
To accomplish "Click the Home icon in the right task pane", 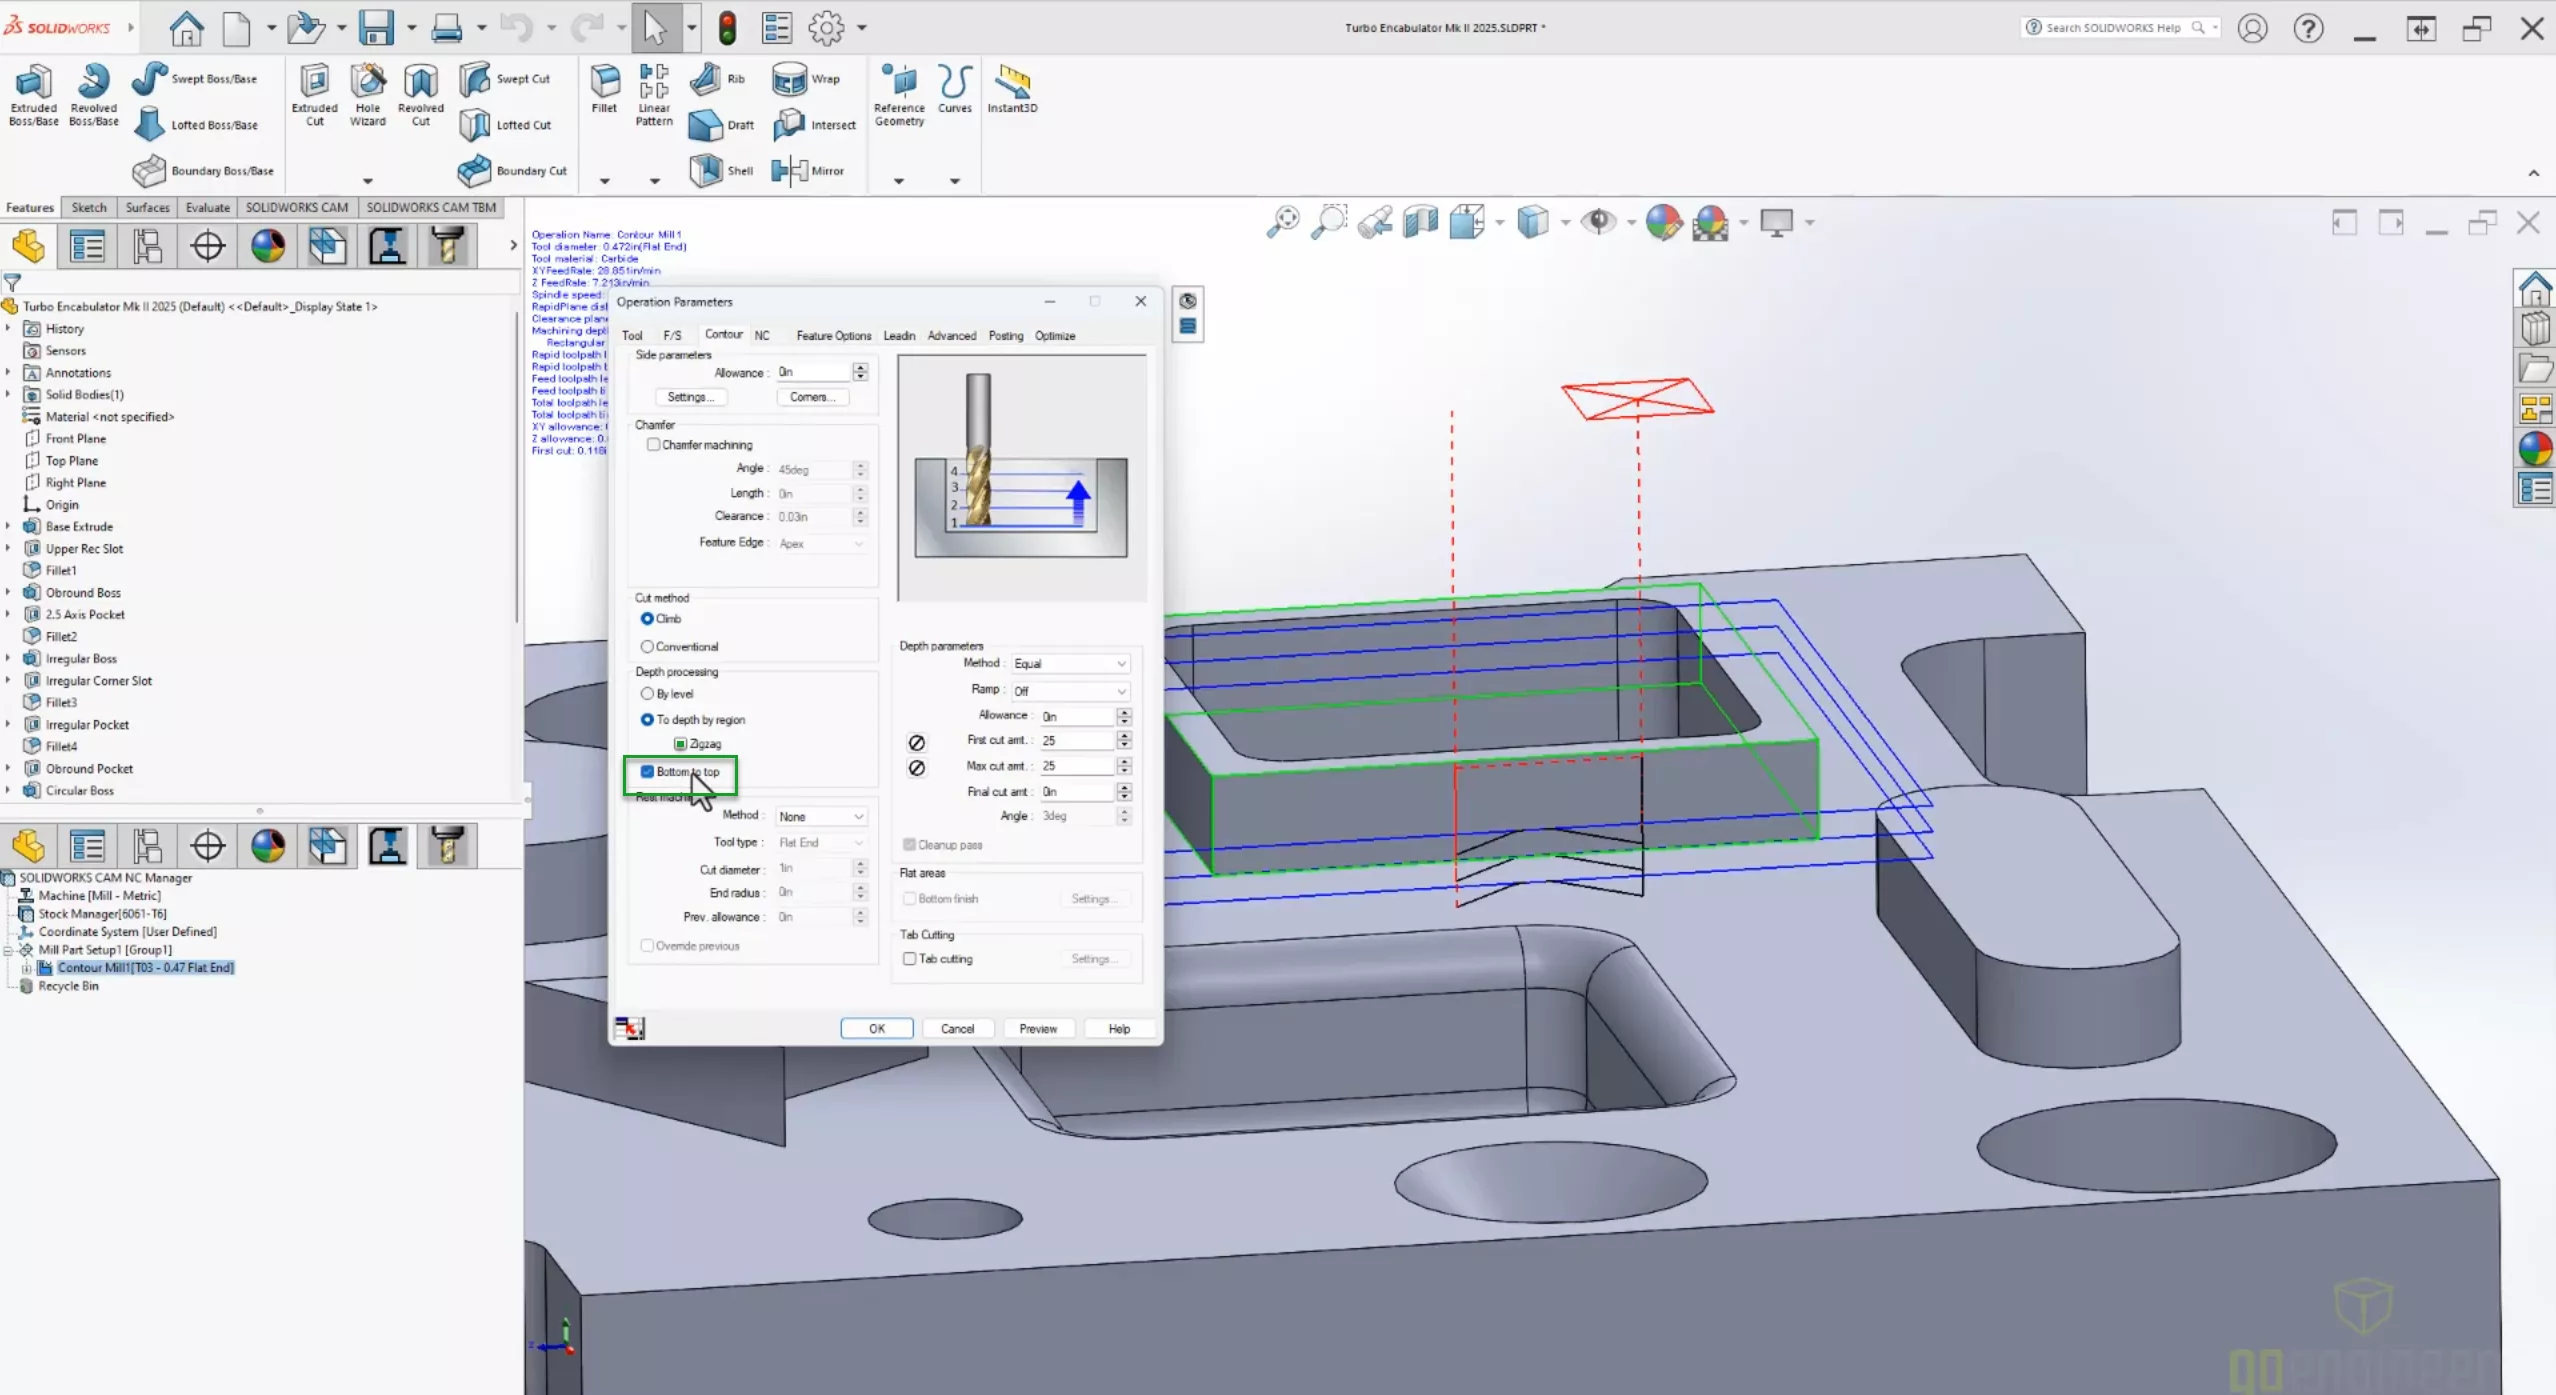I will 2535,289.
